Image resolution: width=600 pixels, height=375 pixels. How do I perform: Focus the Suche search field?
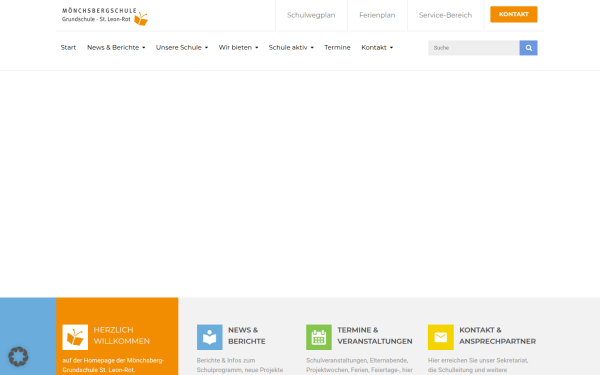[474, 48]
